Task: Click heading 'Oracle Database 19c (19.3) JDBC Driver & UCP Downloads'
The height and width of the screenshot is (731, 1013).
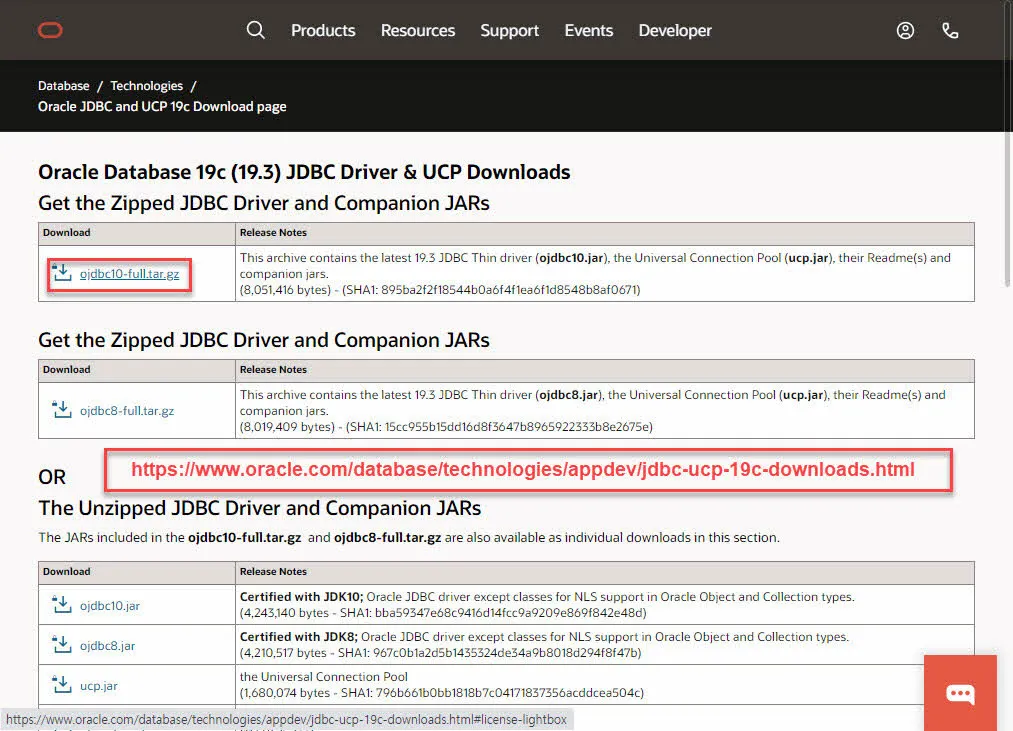Action: tap(304, 172)
